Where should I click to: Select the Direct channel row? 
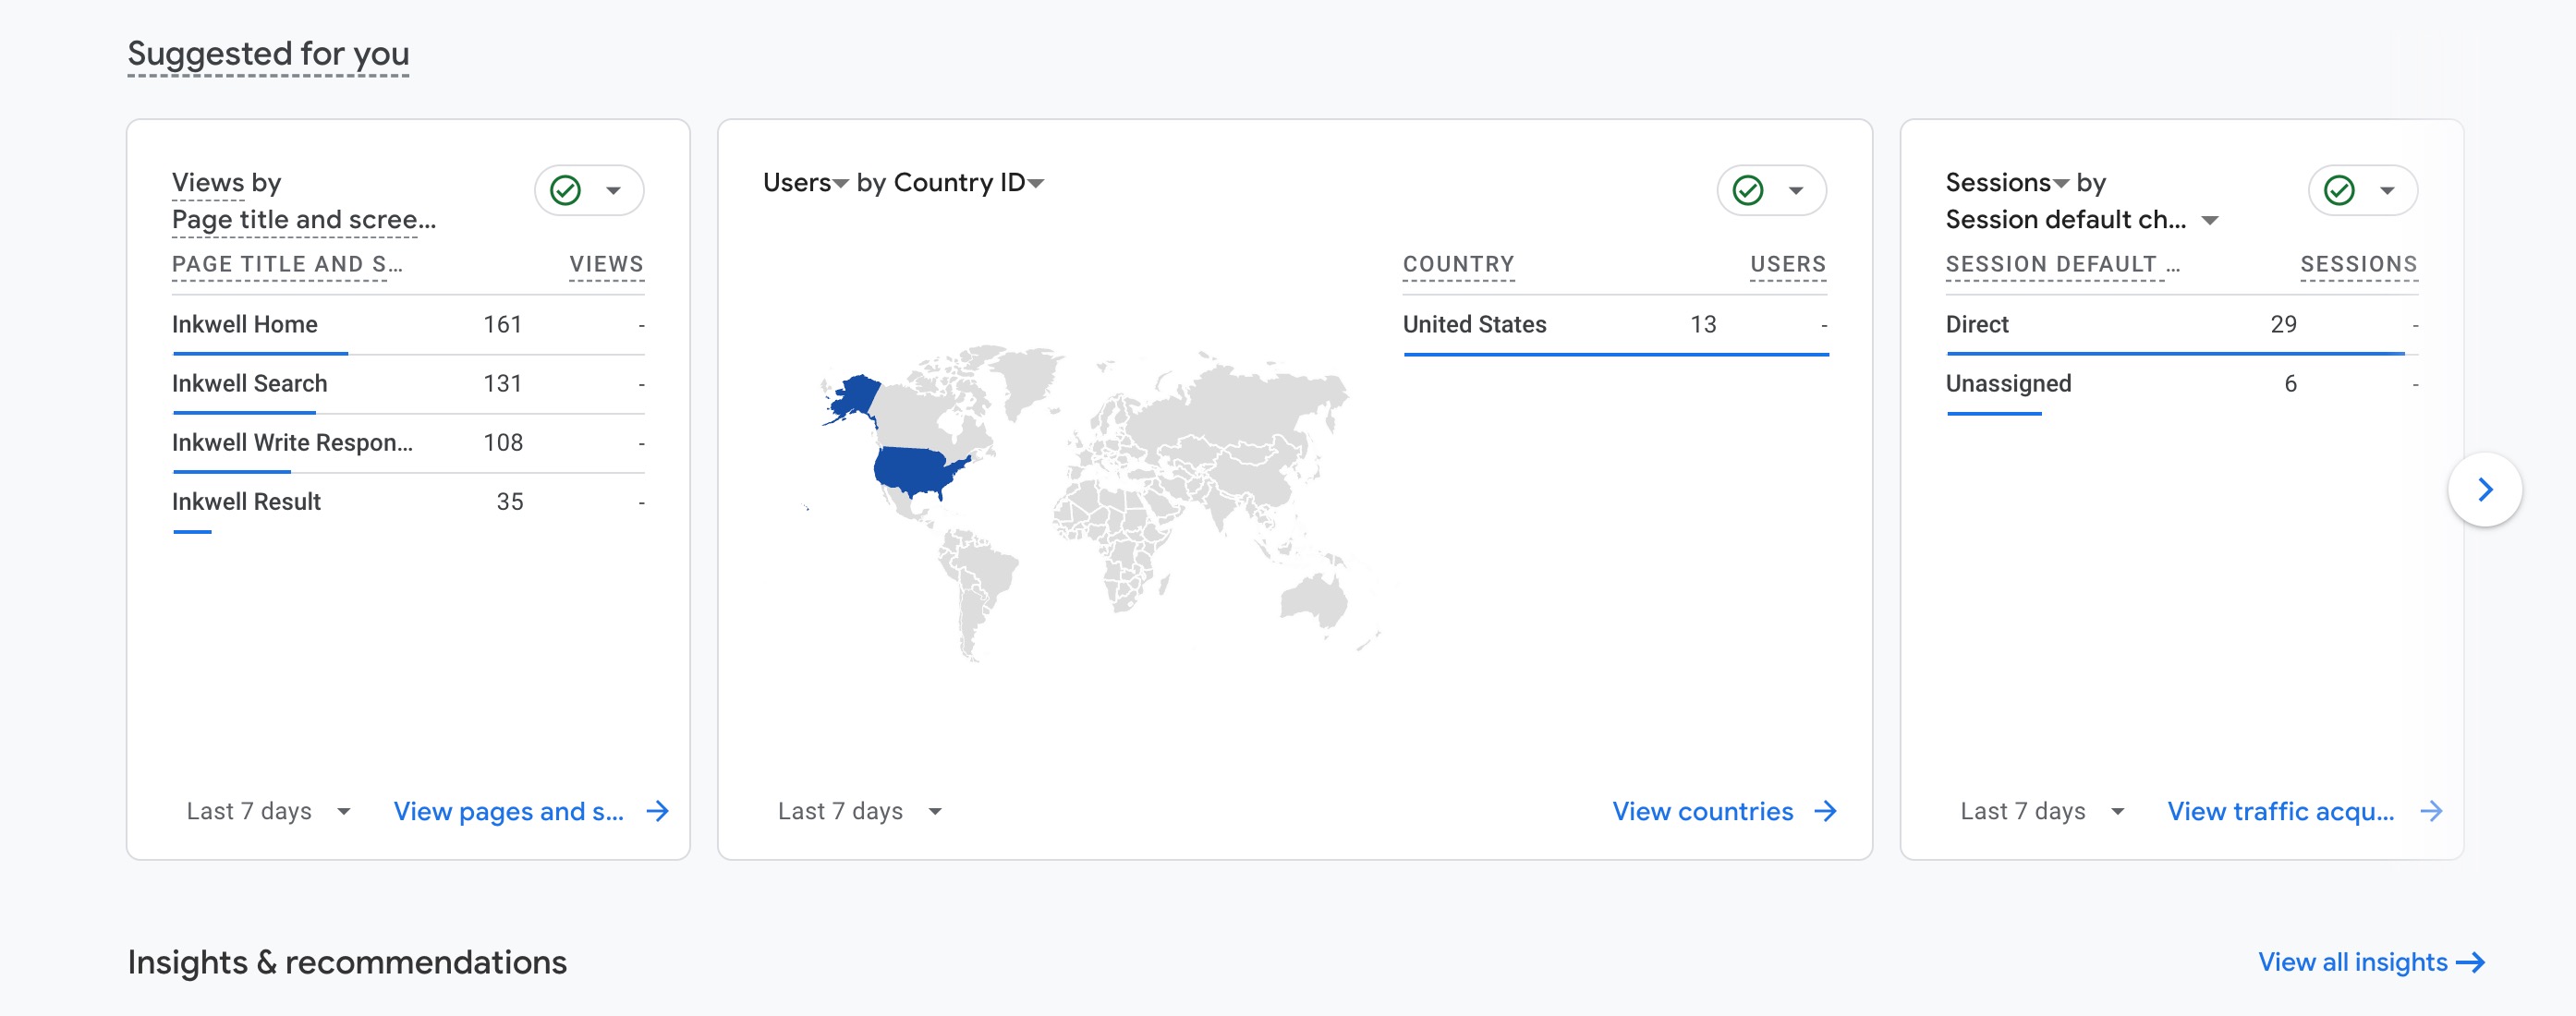click(2182, 325)
